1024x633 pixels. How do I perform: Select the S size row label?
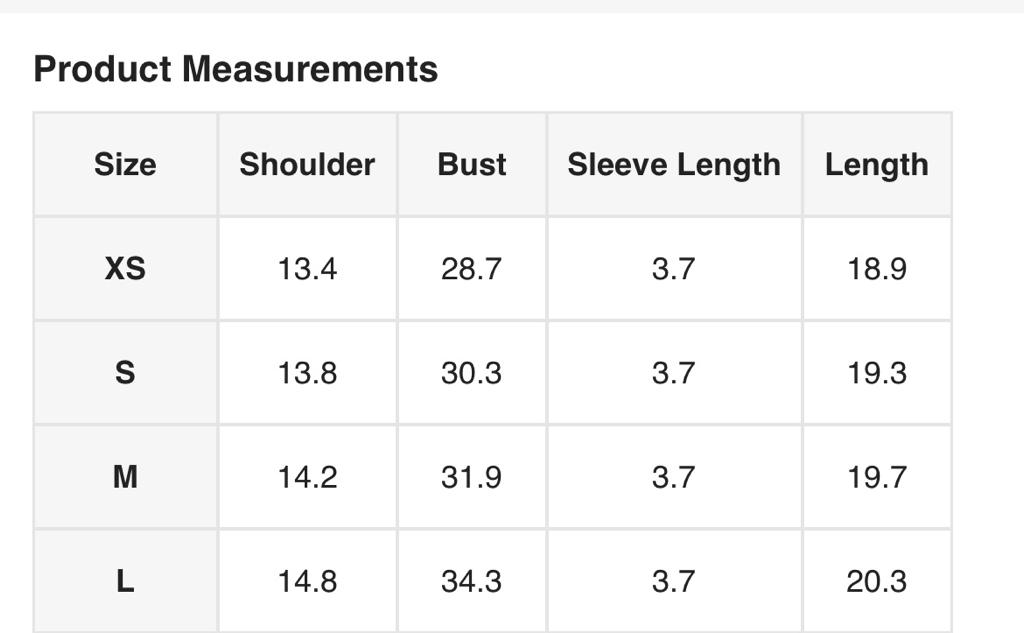coord(125,373)
